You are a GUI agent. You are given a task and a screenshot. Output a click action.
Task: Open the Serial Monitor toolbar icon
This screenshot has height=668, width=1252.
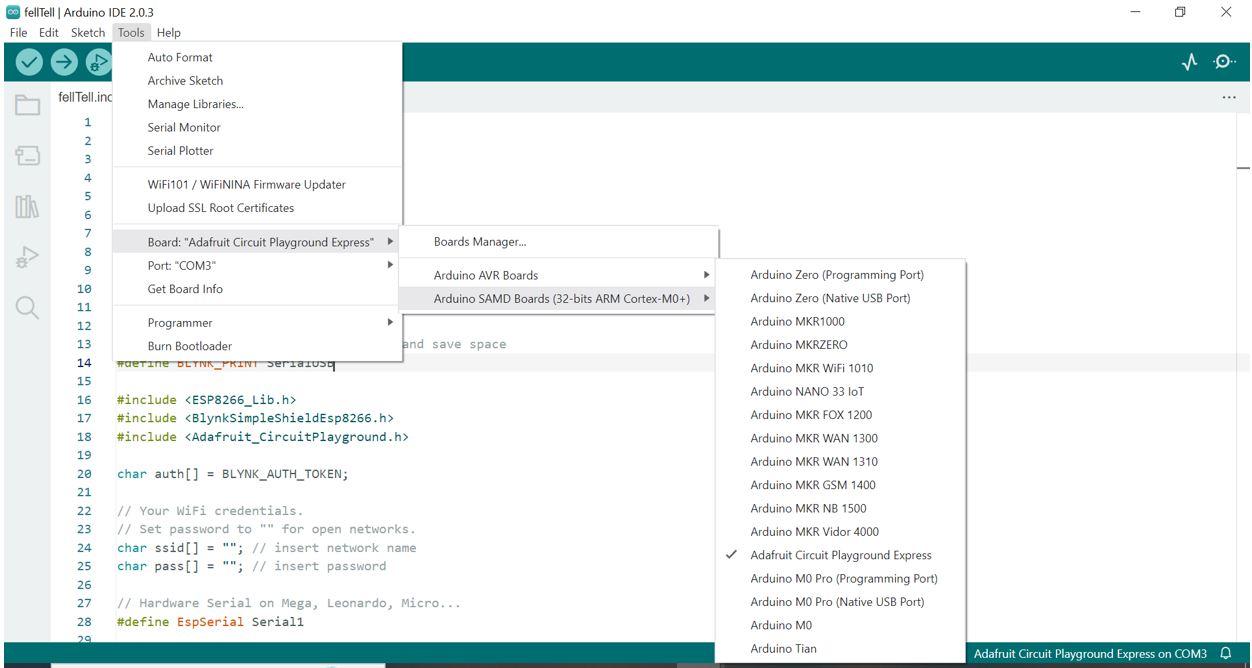pos(1224,62)
